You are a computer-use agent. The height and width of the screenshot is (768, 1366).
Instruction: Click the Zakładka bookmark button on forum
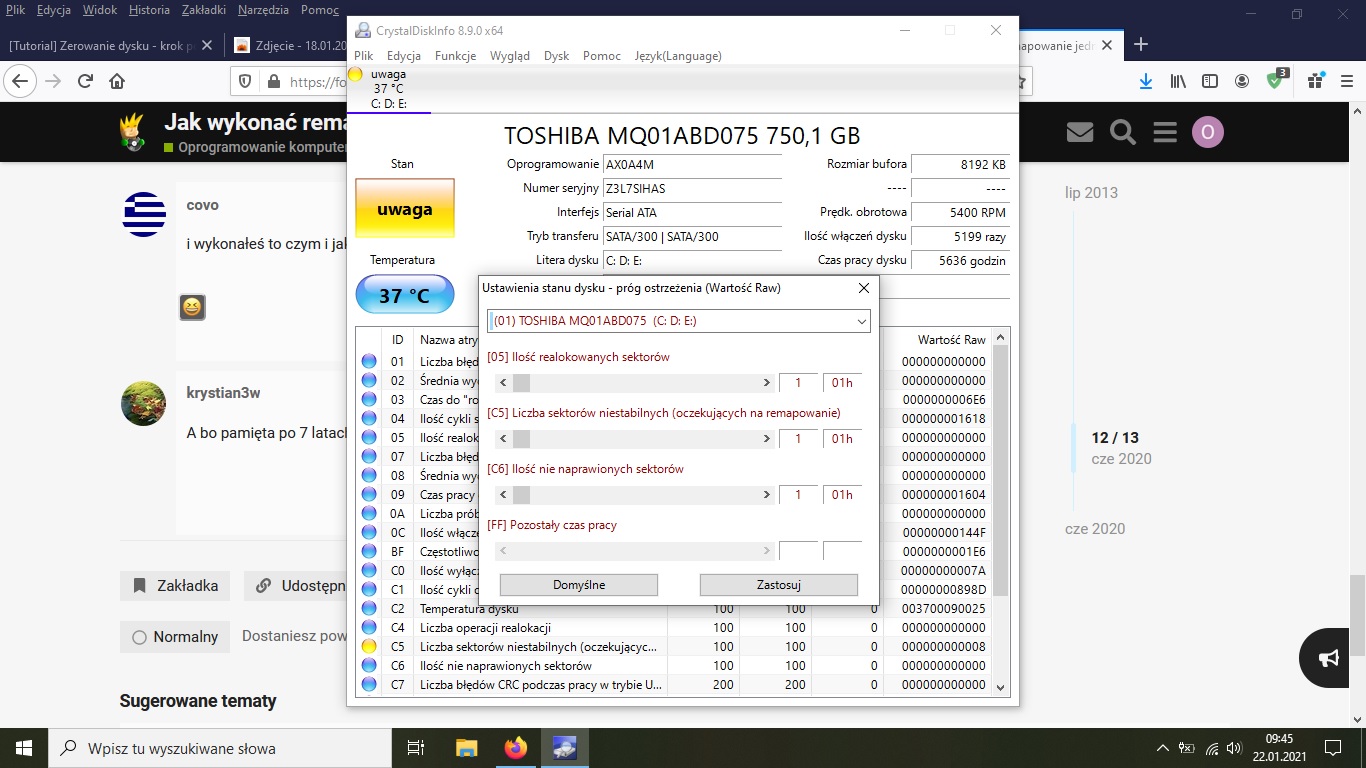(x=175, y=586)
